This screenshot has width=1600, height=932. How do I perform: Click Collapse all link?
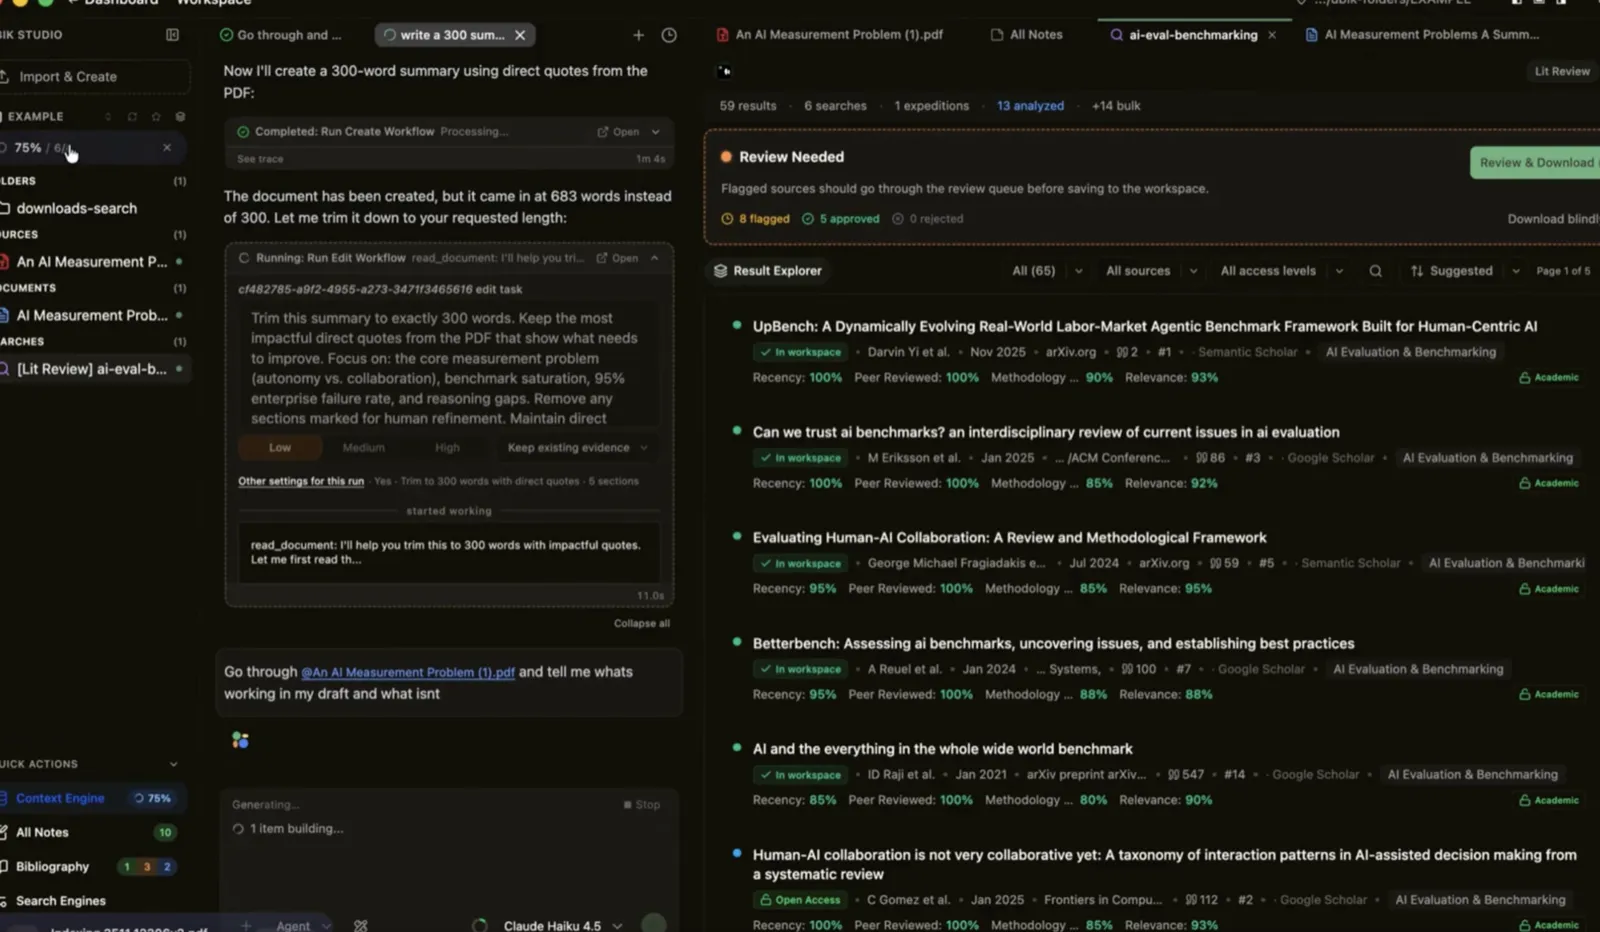642,623
